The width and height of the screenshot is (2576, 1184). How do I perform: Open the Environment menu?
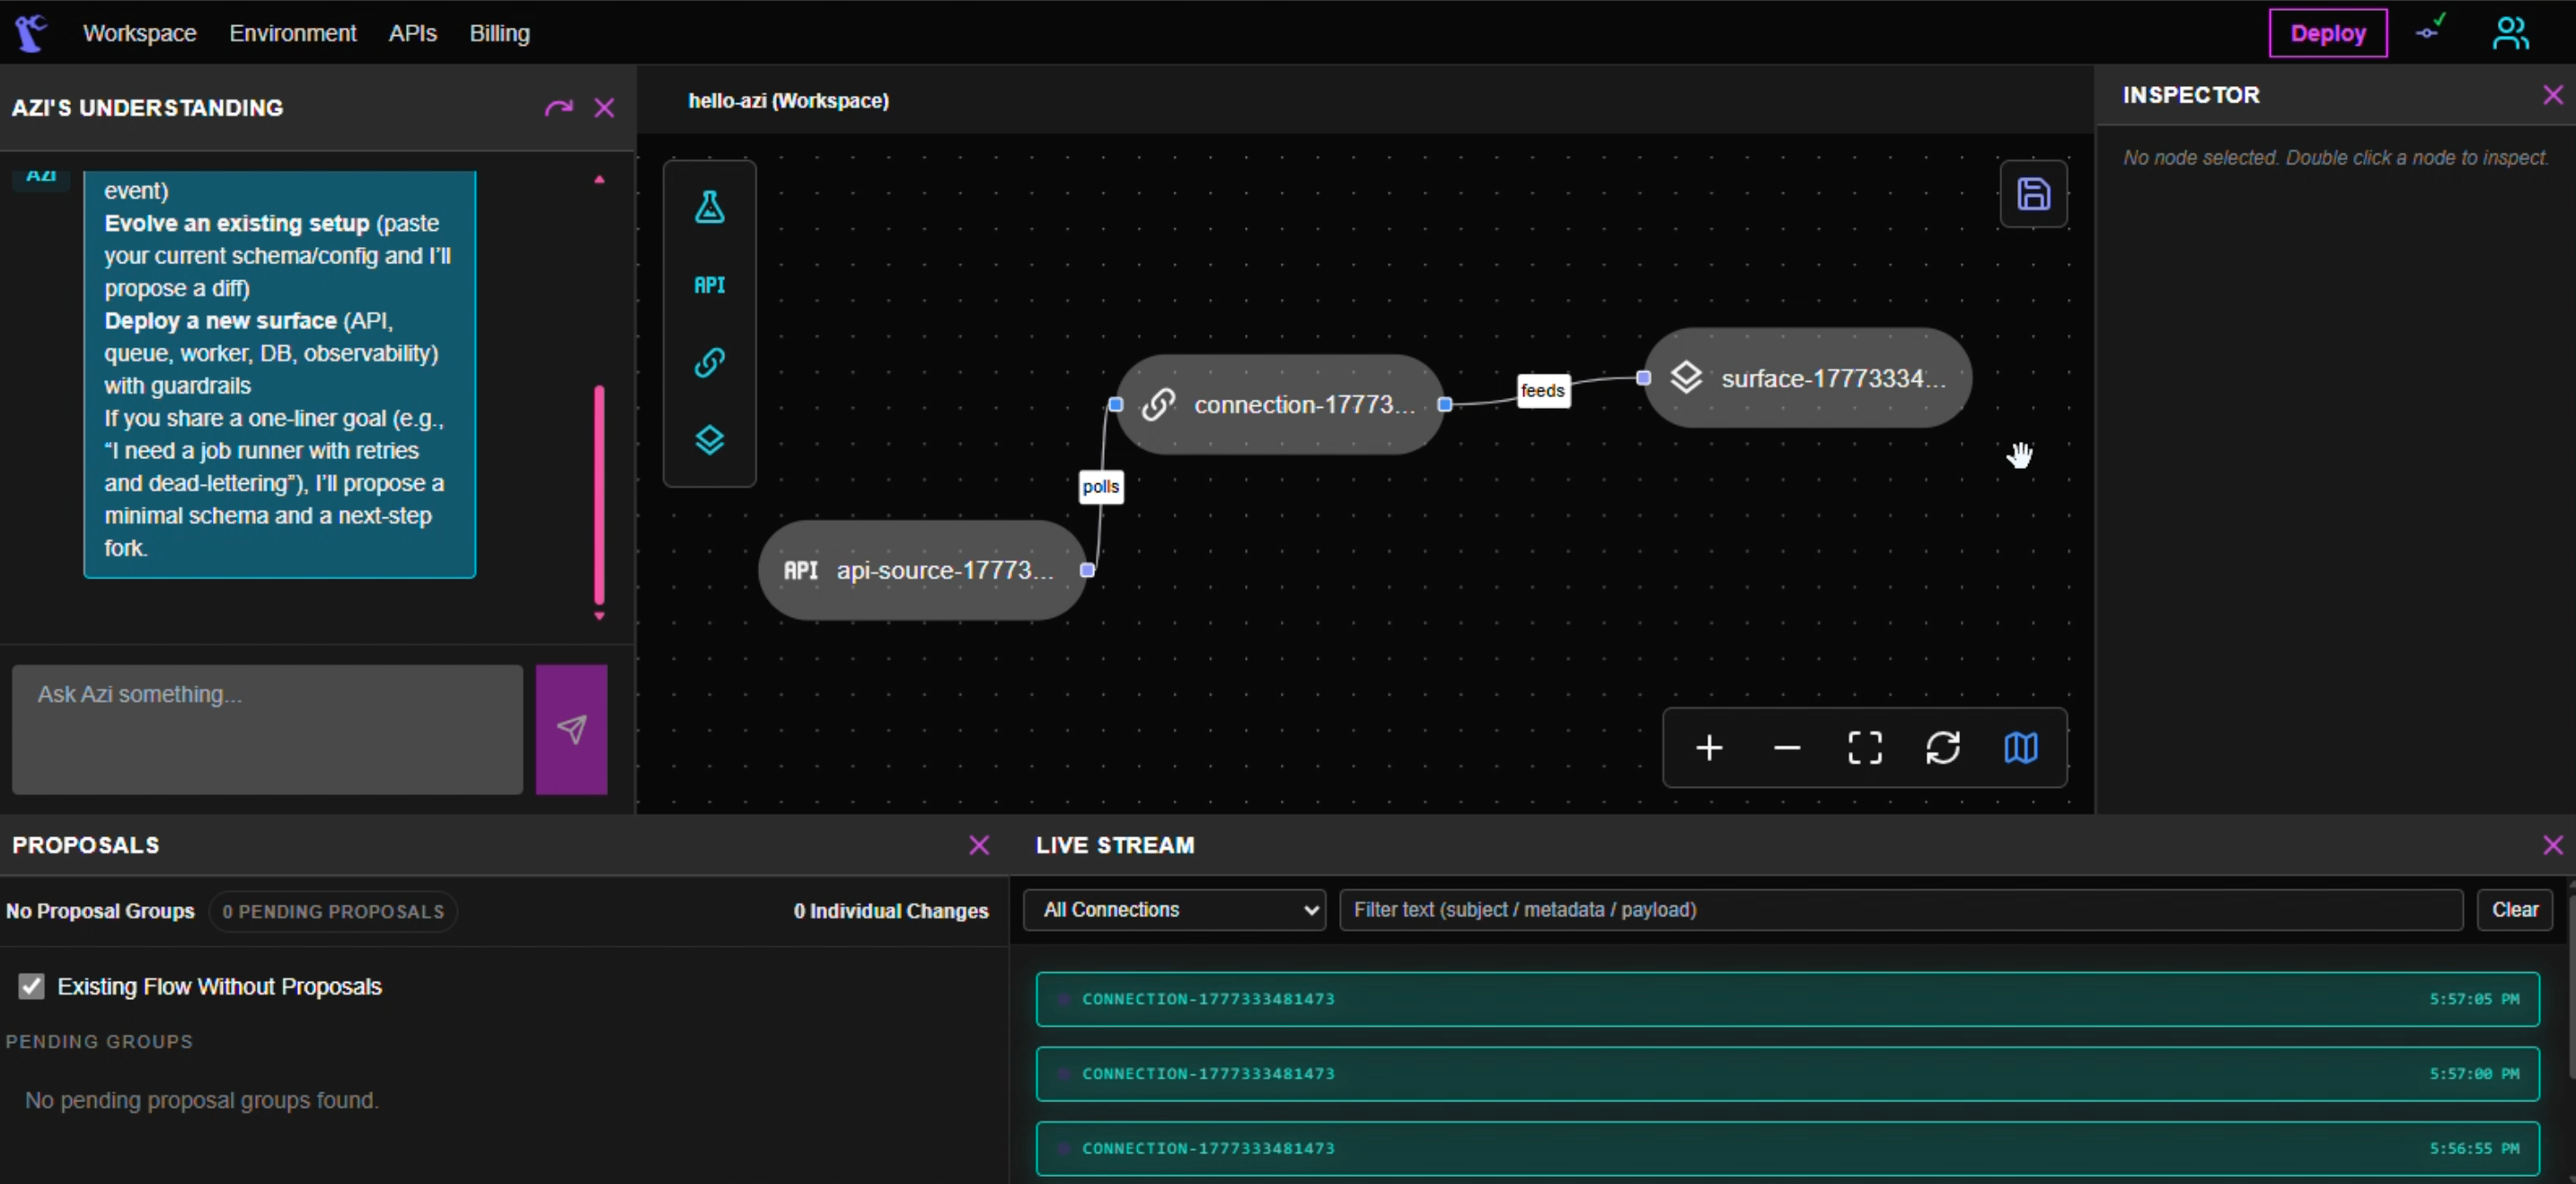292,33
